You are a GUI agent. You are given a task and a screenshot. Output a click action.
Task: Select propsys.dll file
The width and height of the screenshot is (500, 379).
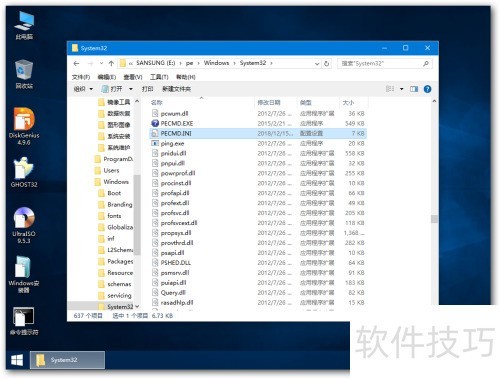click(x=176, y=233)
